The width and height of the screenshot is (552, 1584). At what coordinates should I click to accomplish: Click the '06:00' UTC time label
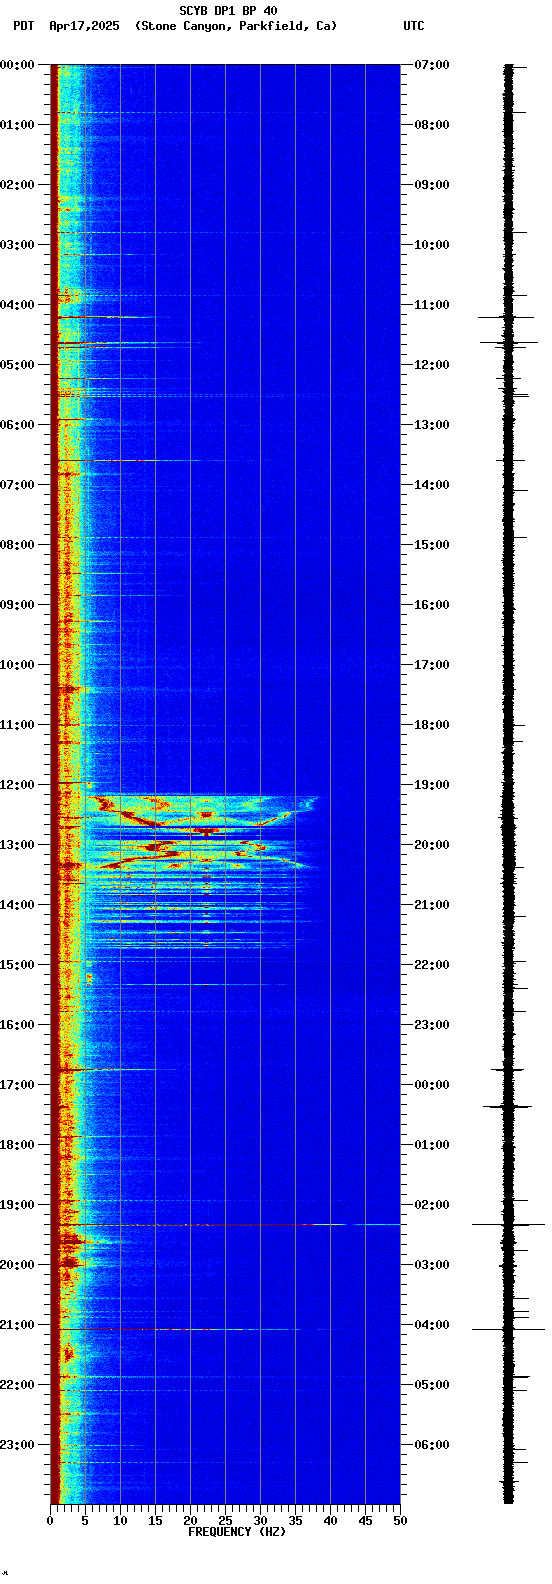tap(431, 1444)
